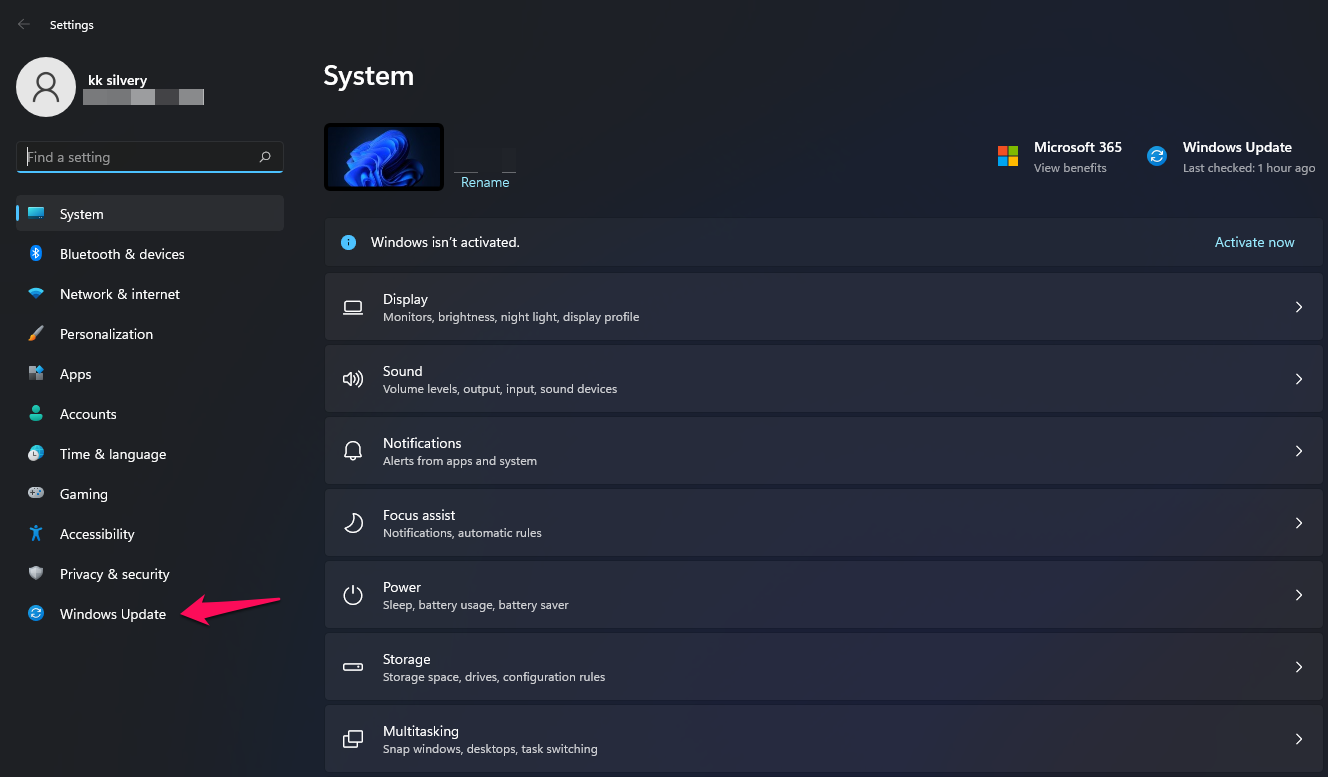1328x777 pixels.
Task: Click the Accounts icon
Action: pyautogui.click(x=36, y=413)
